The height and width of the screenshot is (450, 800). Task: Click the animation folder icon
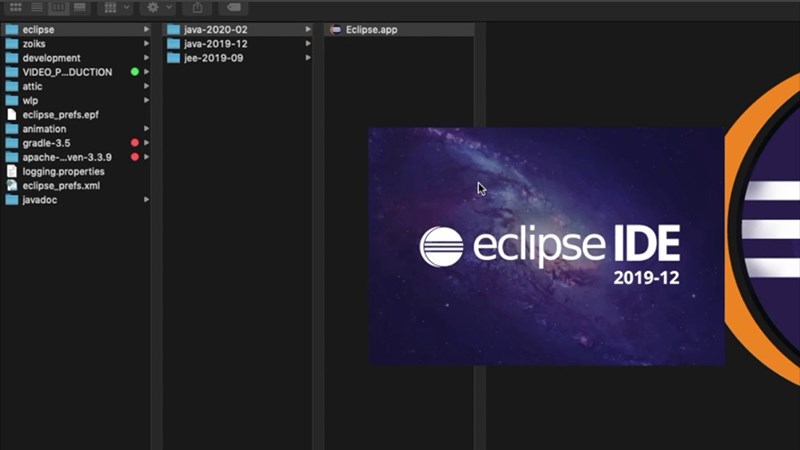(12, 129)
